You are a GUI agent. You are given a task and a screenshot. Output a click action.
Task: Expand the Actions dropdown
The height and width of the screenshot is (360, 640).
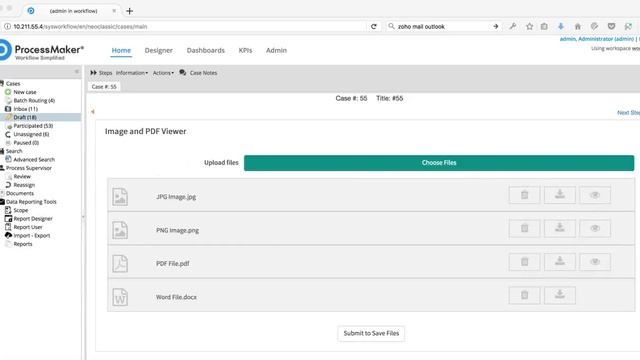coord(163,73)
